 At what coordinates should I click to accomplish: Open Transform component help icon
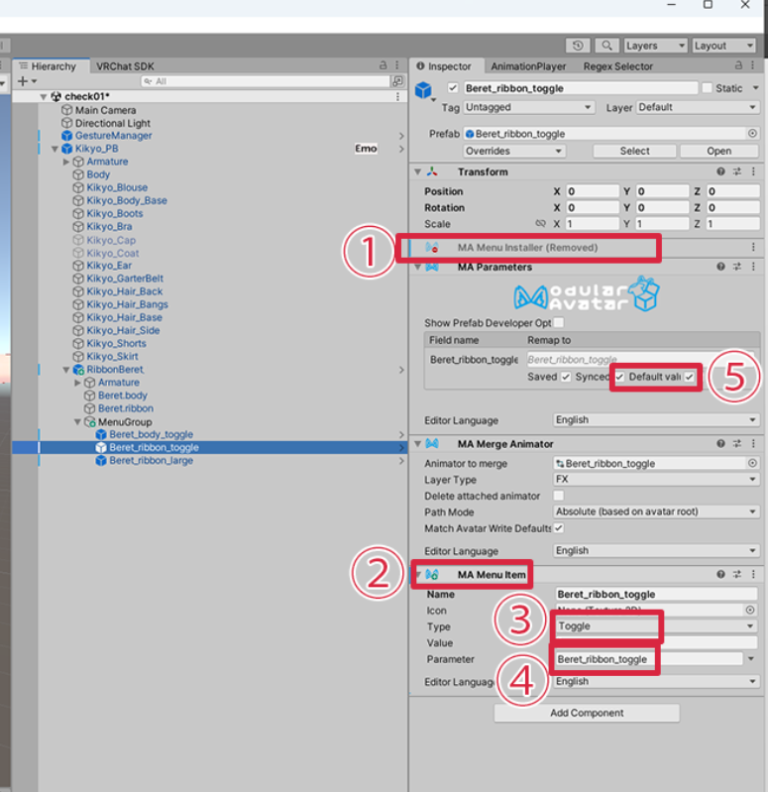(721, 172)
